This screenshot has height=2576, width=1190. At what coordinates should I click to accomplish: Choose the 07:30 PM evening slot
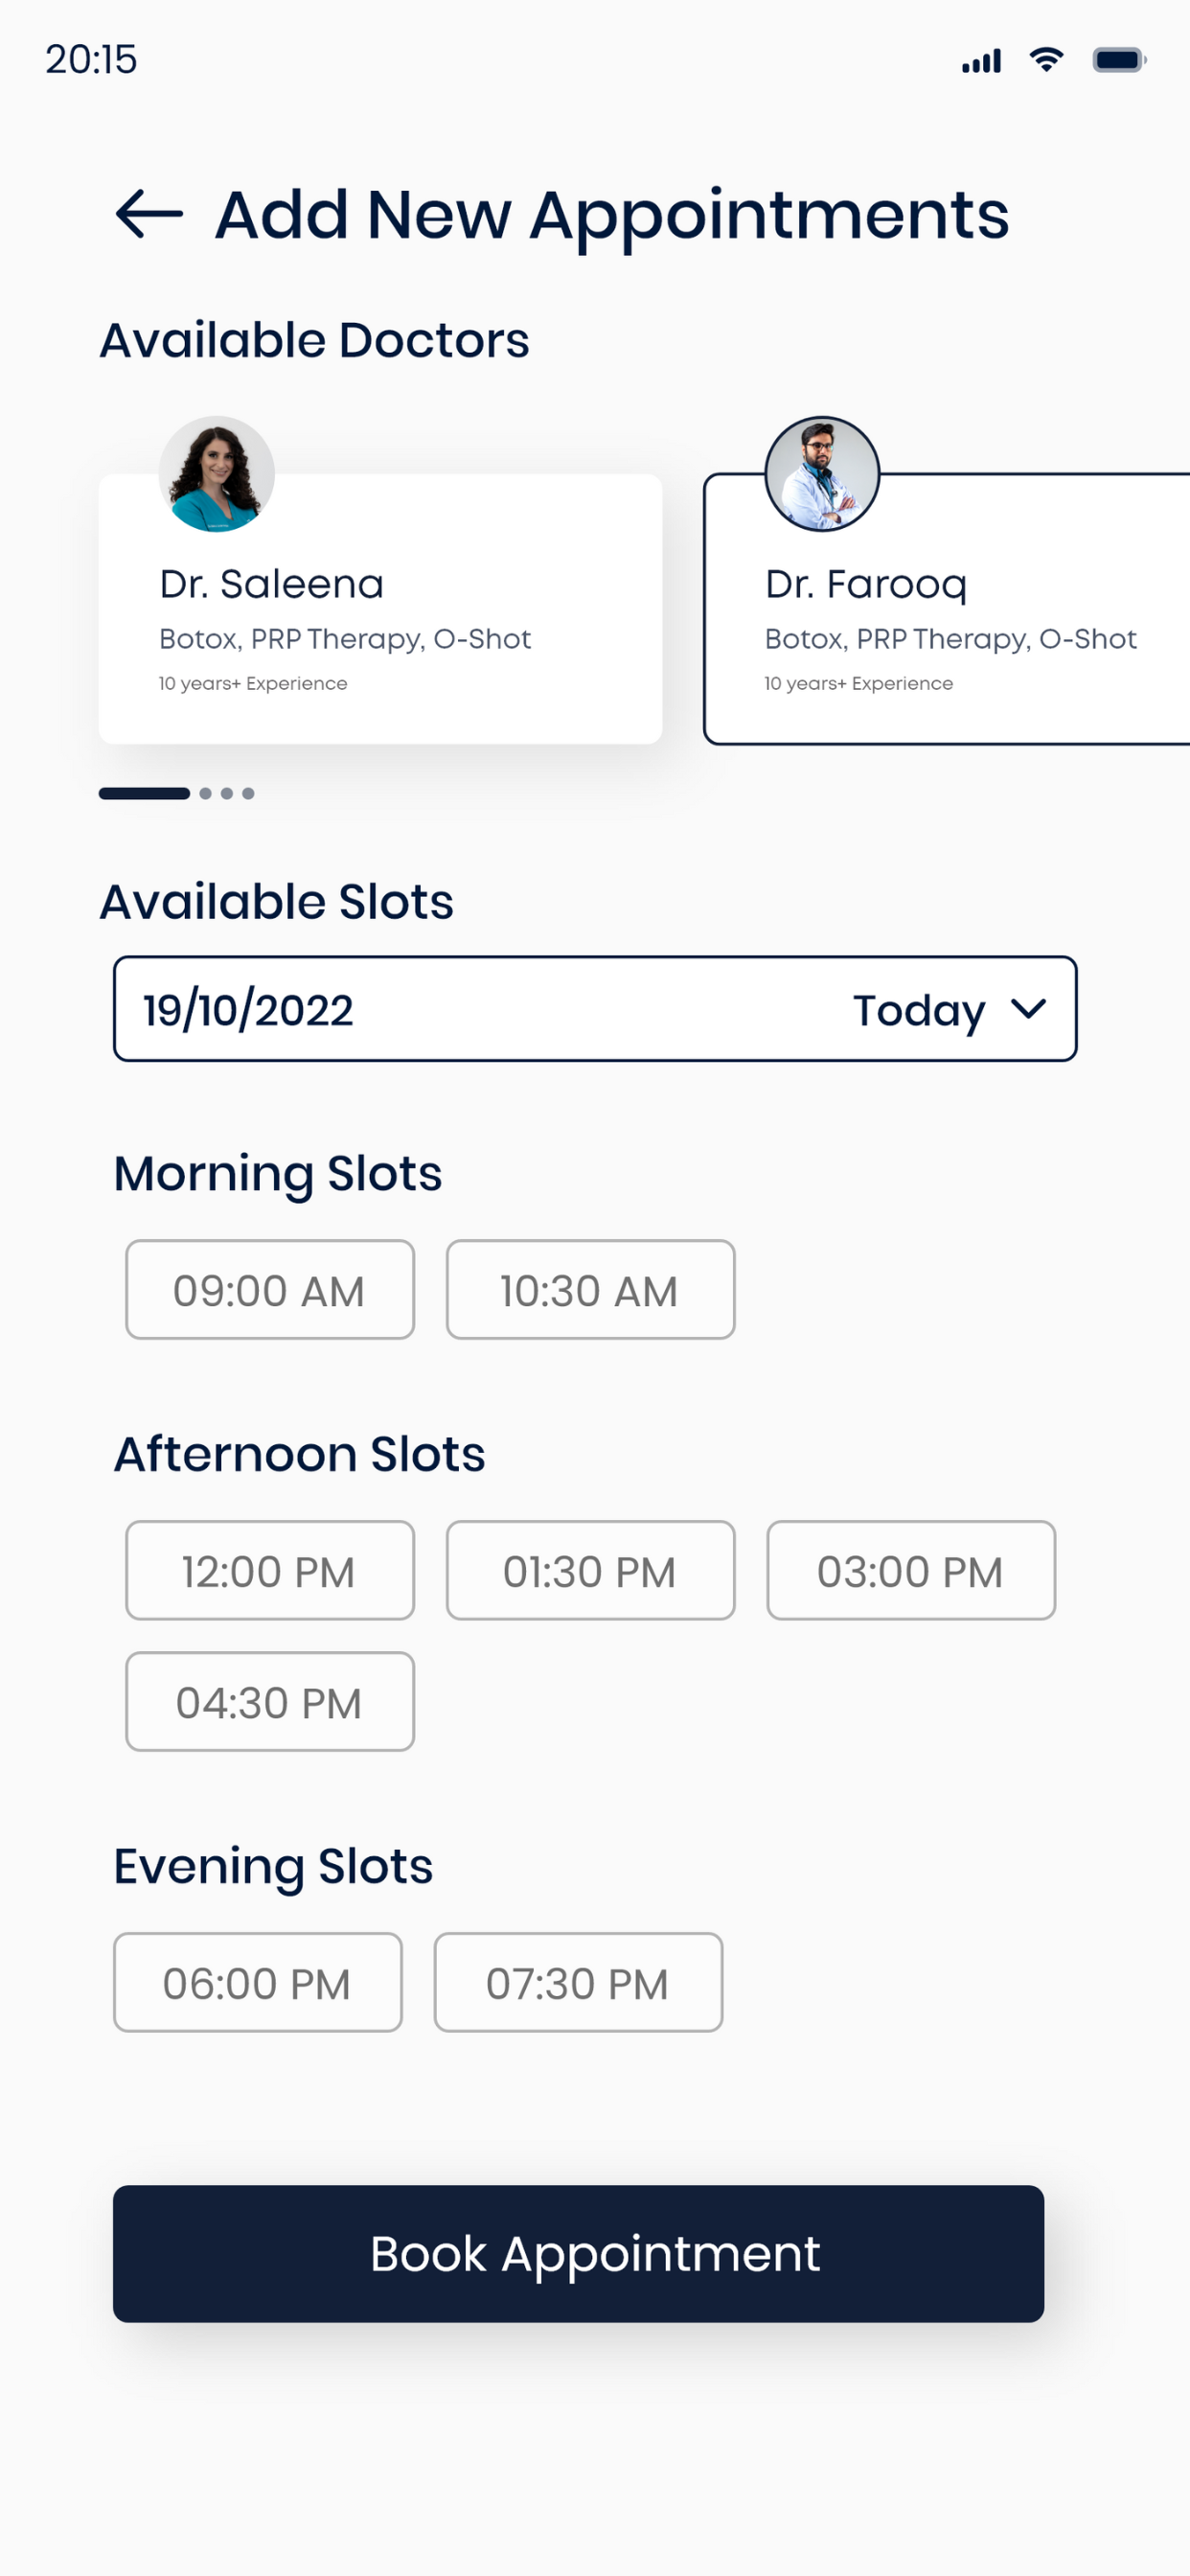coord(578,1983)
